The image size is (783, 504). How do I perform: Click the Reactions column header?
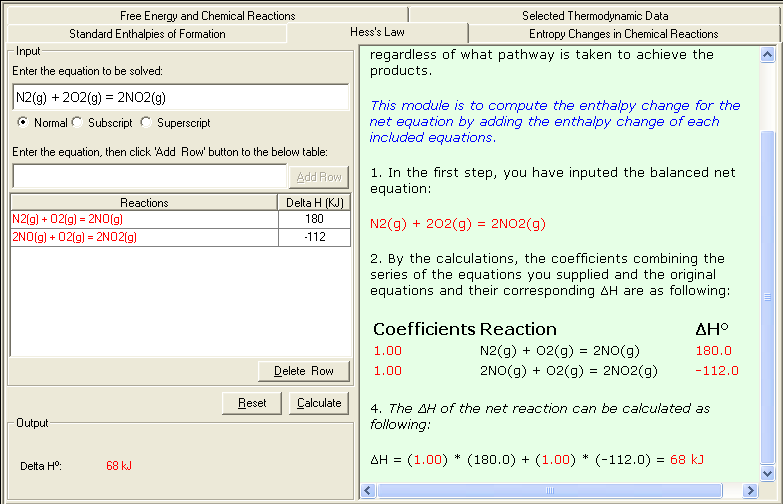click(144, 202)
